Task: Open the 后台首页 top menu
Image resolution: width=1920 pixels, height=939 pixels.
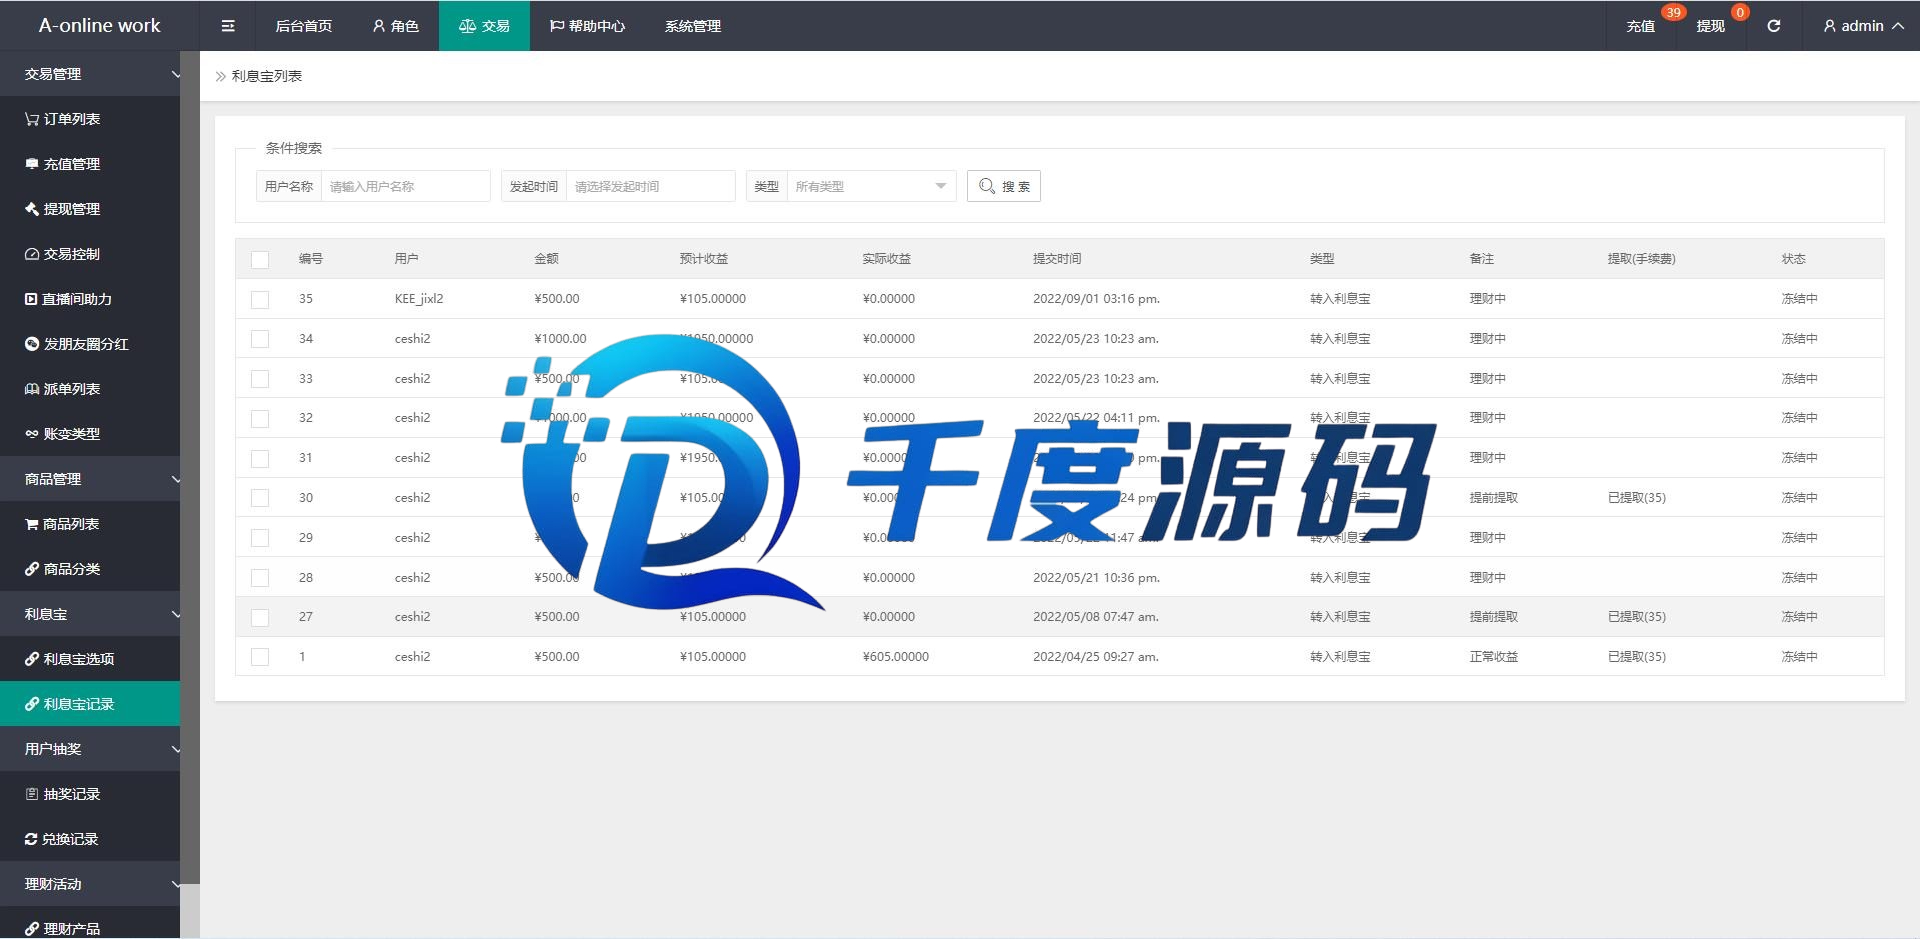Action: coord(304,26)
